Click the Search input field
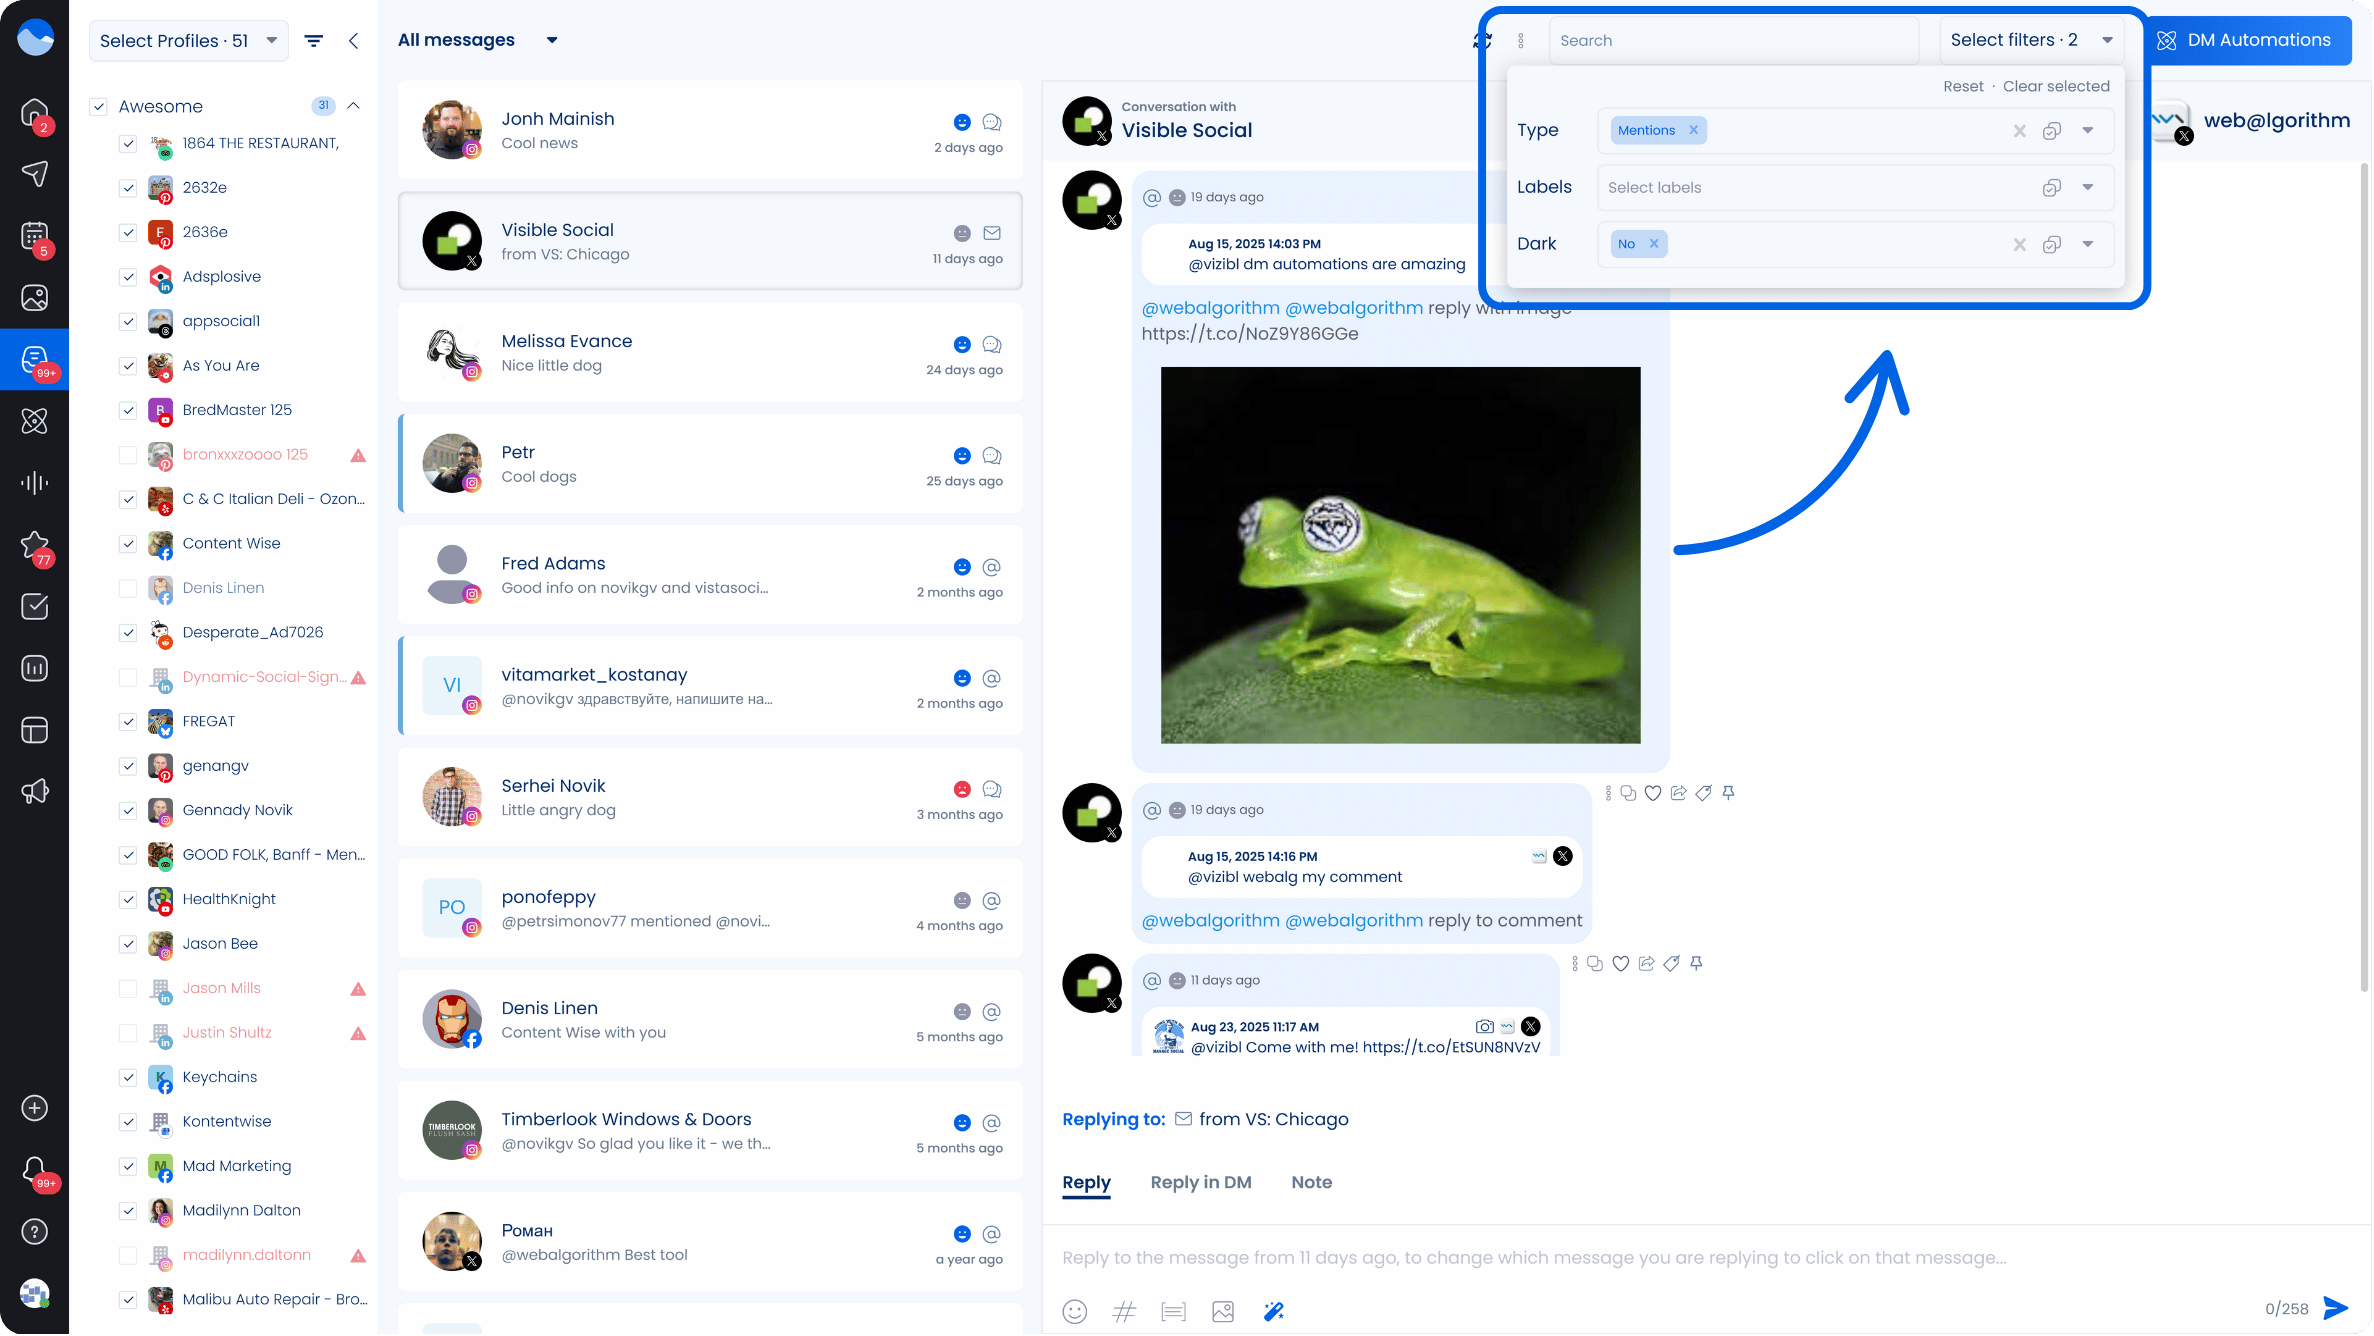The width and height of the screenshot is (2374, 1336). tap(1736, 41)
